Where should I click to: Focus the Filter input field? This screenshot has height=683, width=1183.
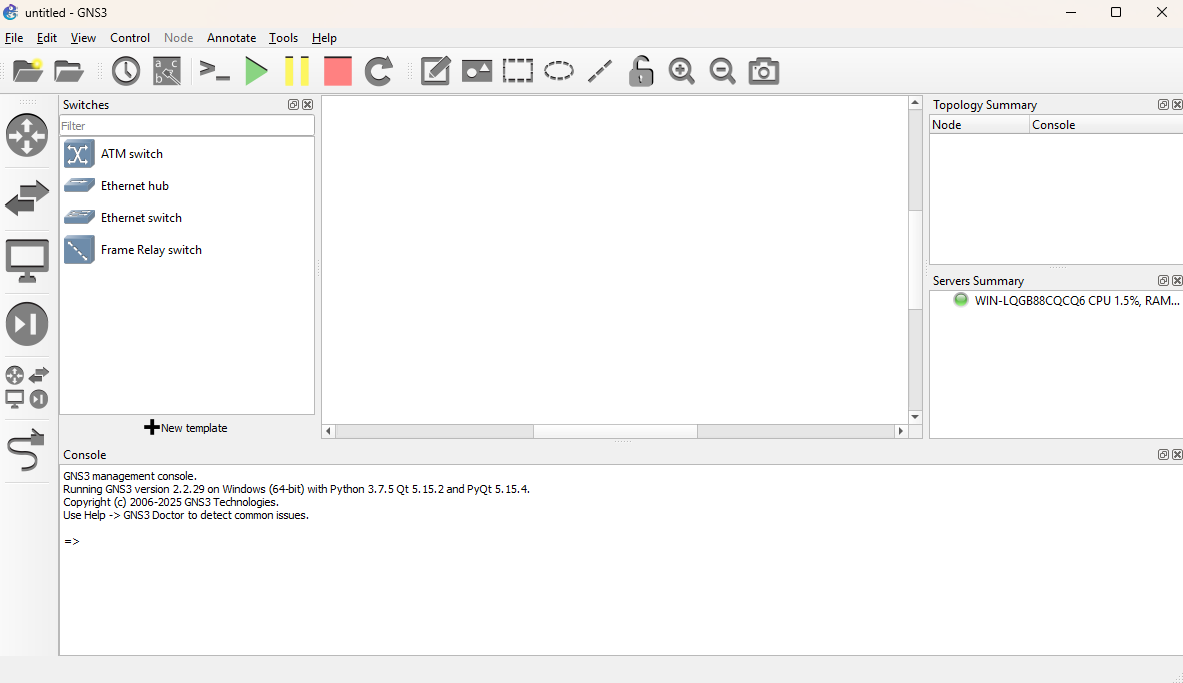186,126
